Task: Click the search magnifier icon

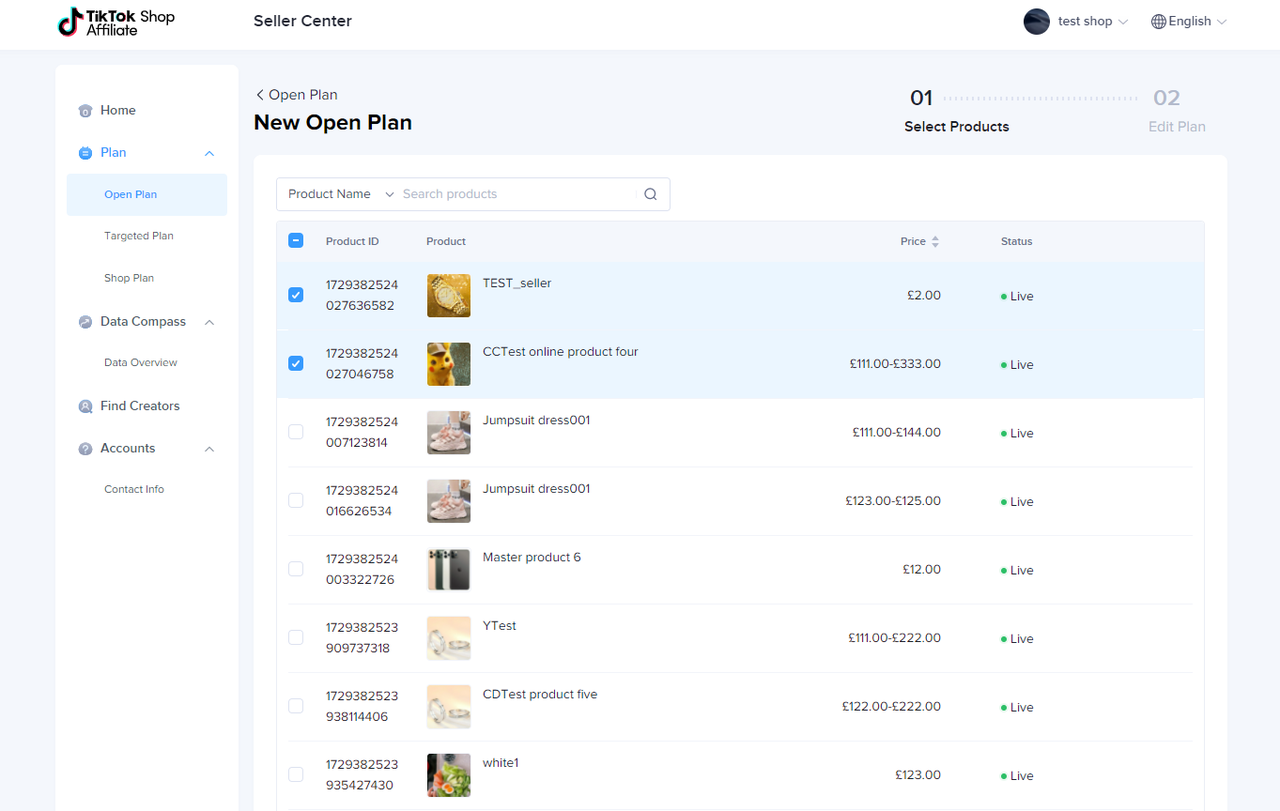Action: [650, 194]
